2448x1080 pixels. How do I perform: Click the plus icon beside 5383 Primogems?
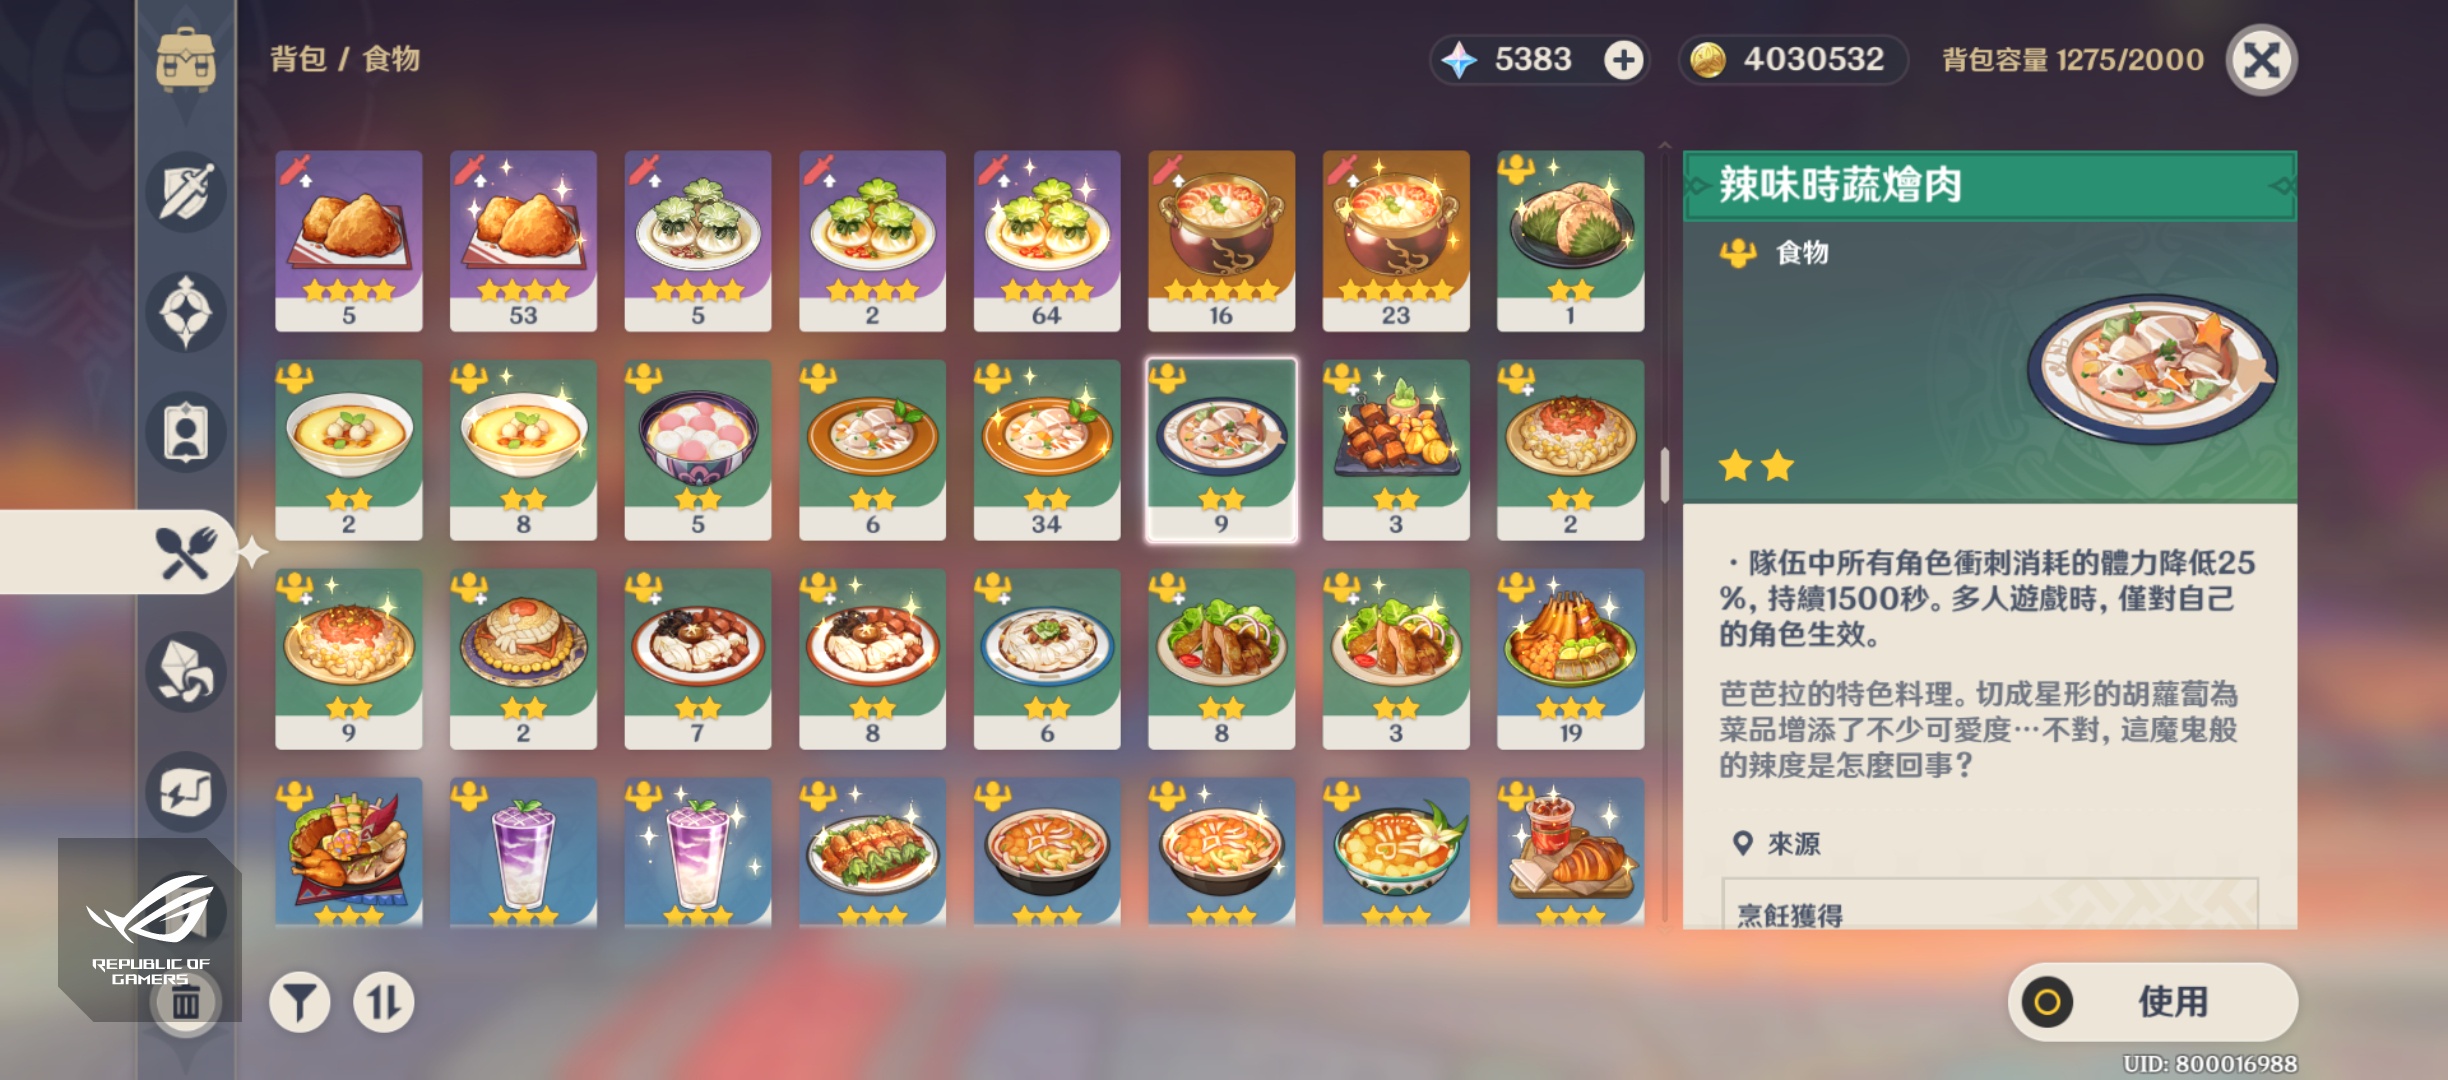pos(1623,60)
